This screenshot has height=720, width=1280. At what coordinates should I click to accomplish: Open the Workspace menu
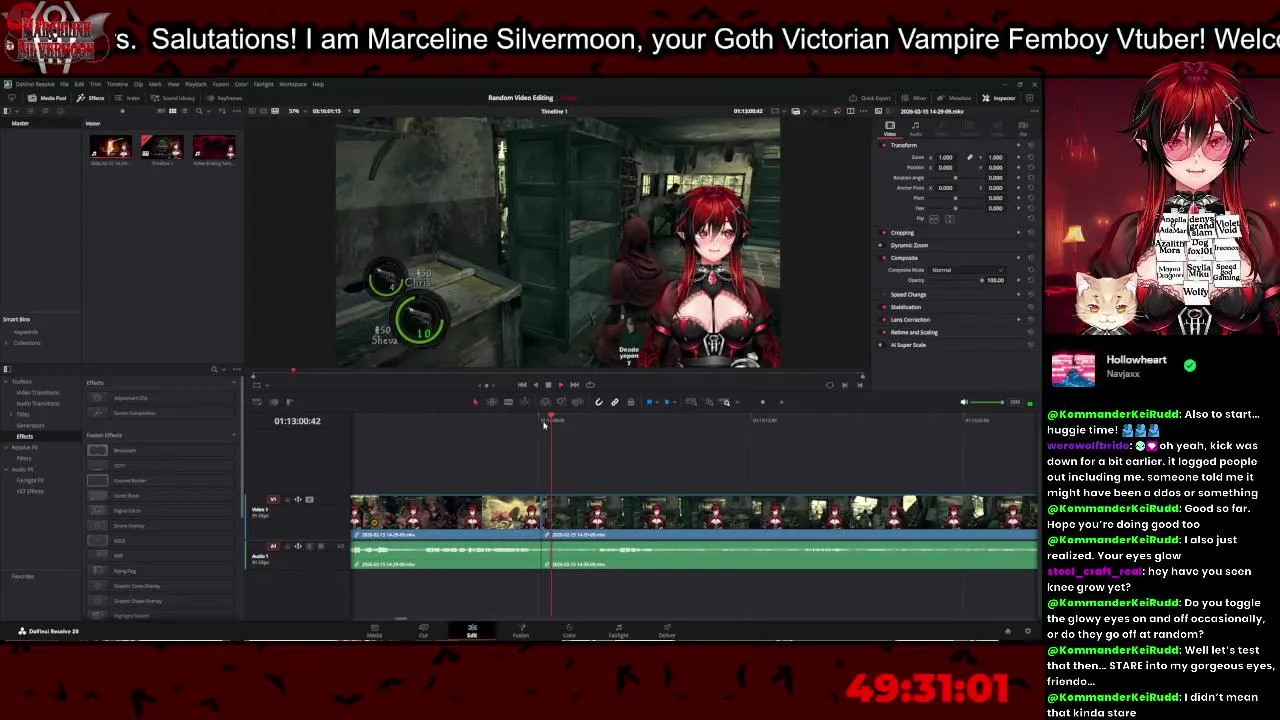[293, 84]
